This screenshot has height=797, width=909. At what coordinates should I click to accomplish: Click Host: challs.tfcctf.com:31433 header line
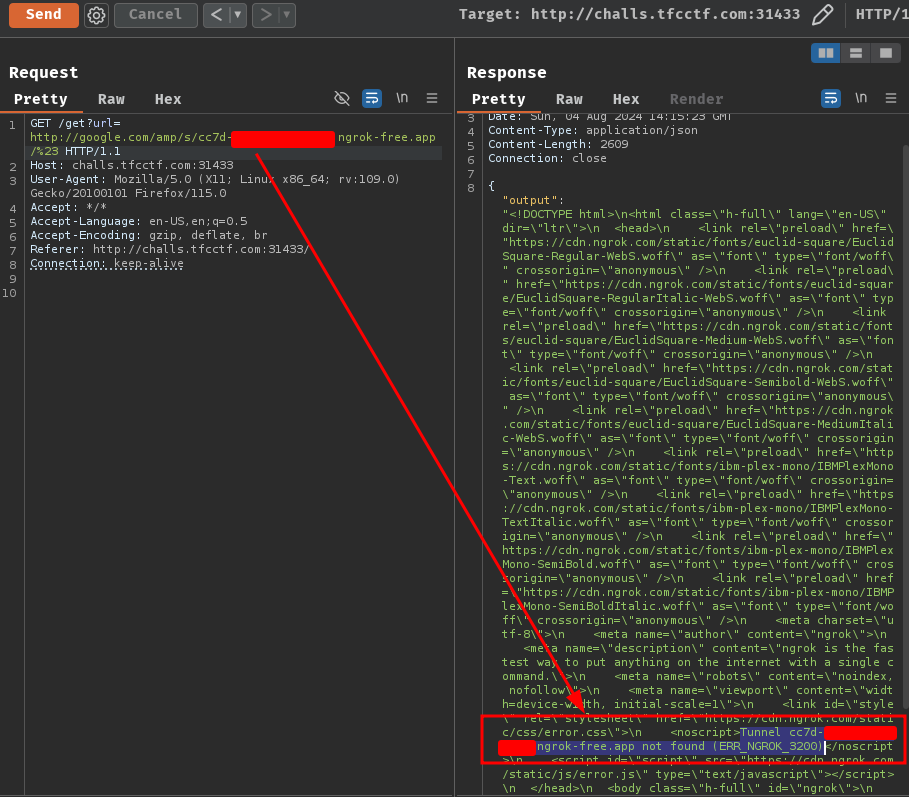coord(132,166)
